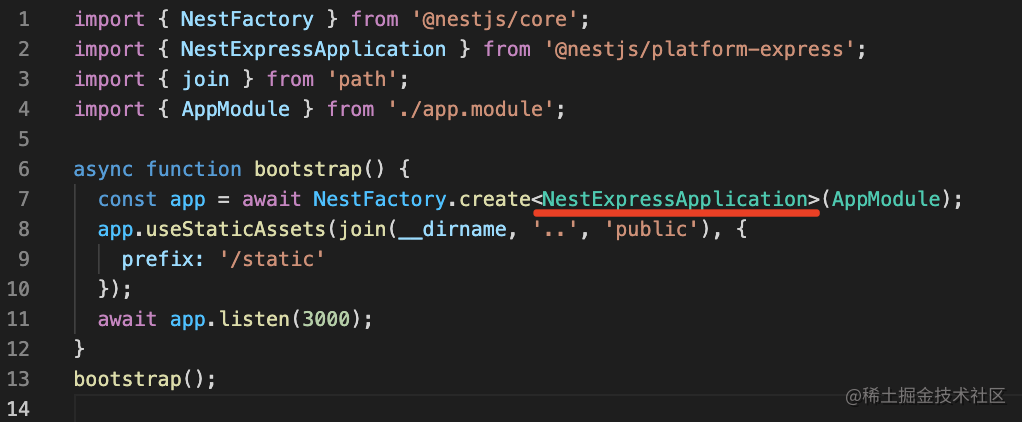Click line number 14 in the gutter
The image size is (1022, 422).
click(x=19, y=408)
